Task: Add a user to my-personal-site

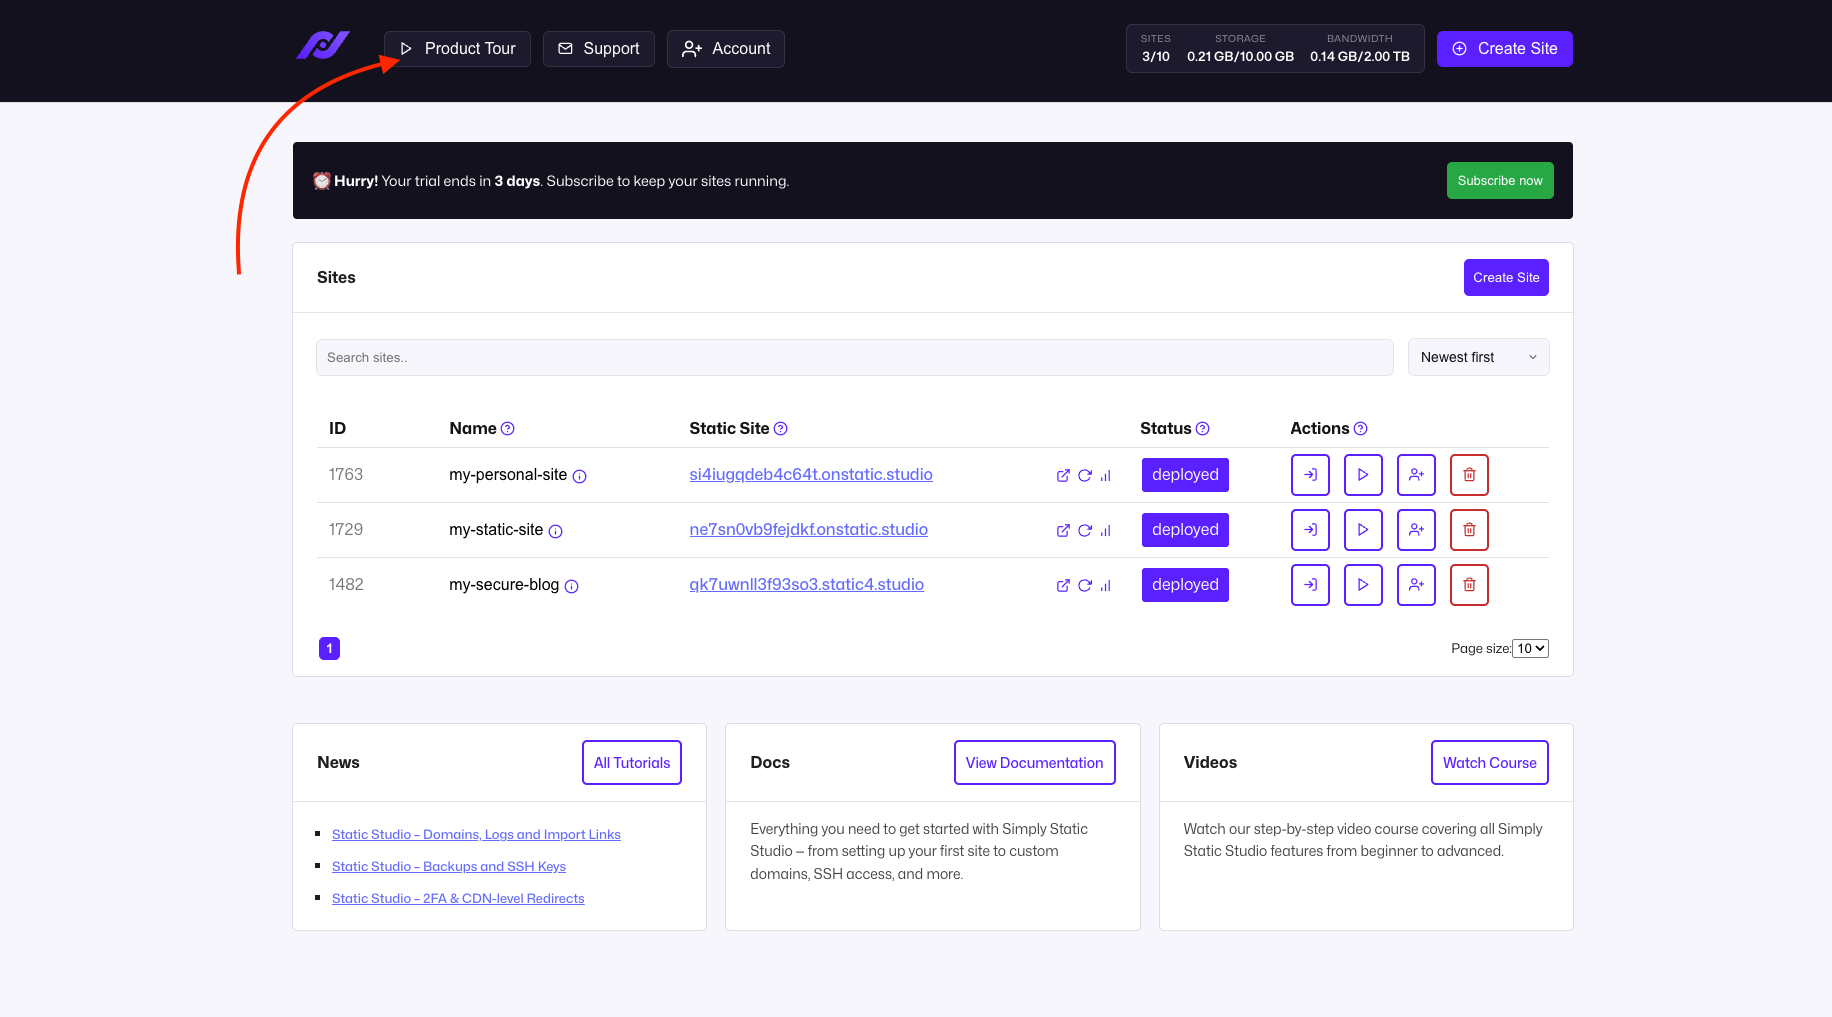Action: (x=1416, y=475)
